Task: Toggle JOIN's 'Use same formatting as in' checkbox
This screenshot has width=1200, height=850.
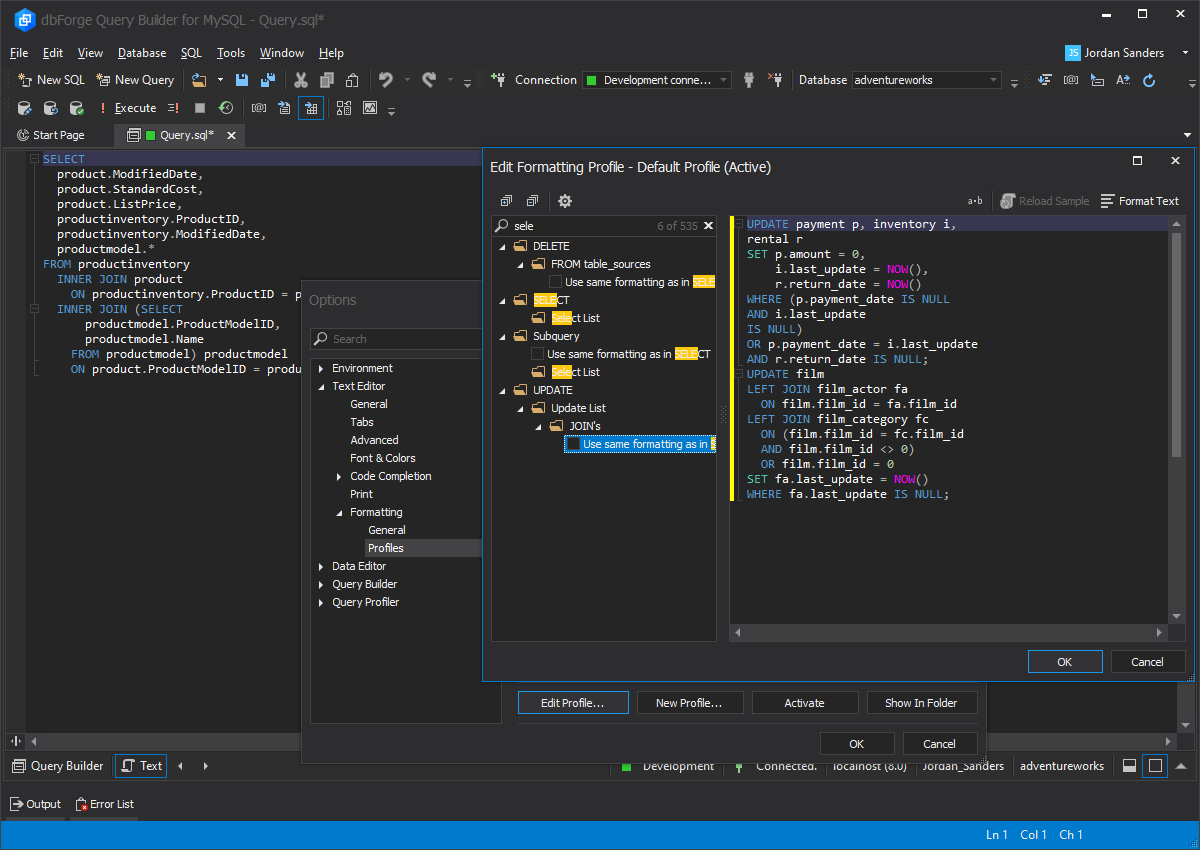Action: tap(573, 444)
